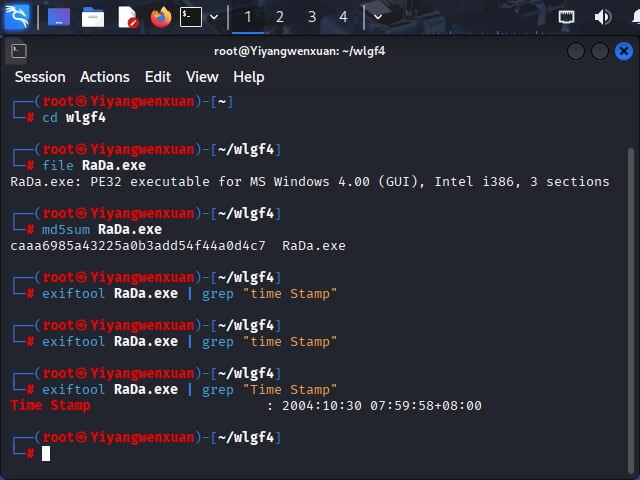Click the 'md5sum RaDa.exe' command line
This screenshot has height=480, width=640.
click(x=102, y=229)
